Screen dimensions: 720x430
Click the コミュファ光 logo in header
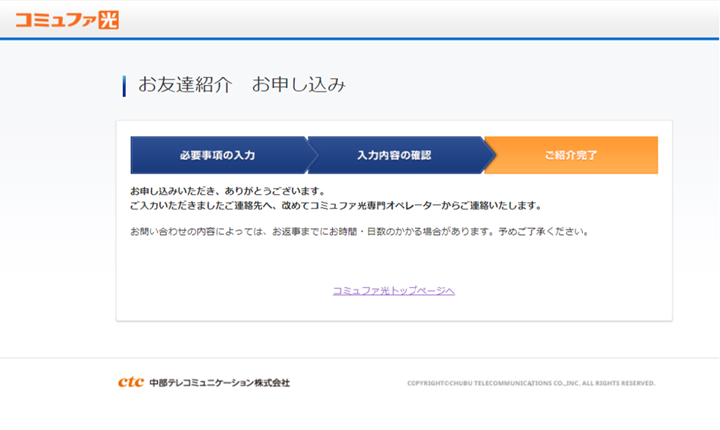pos(67,20)
